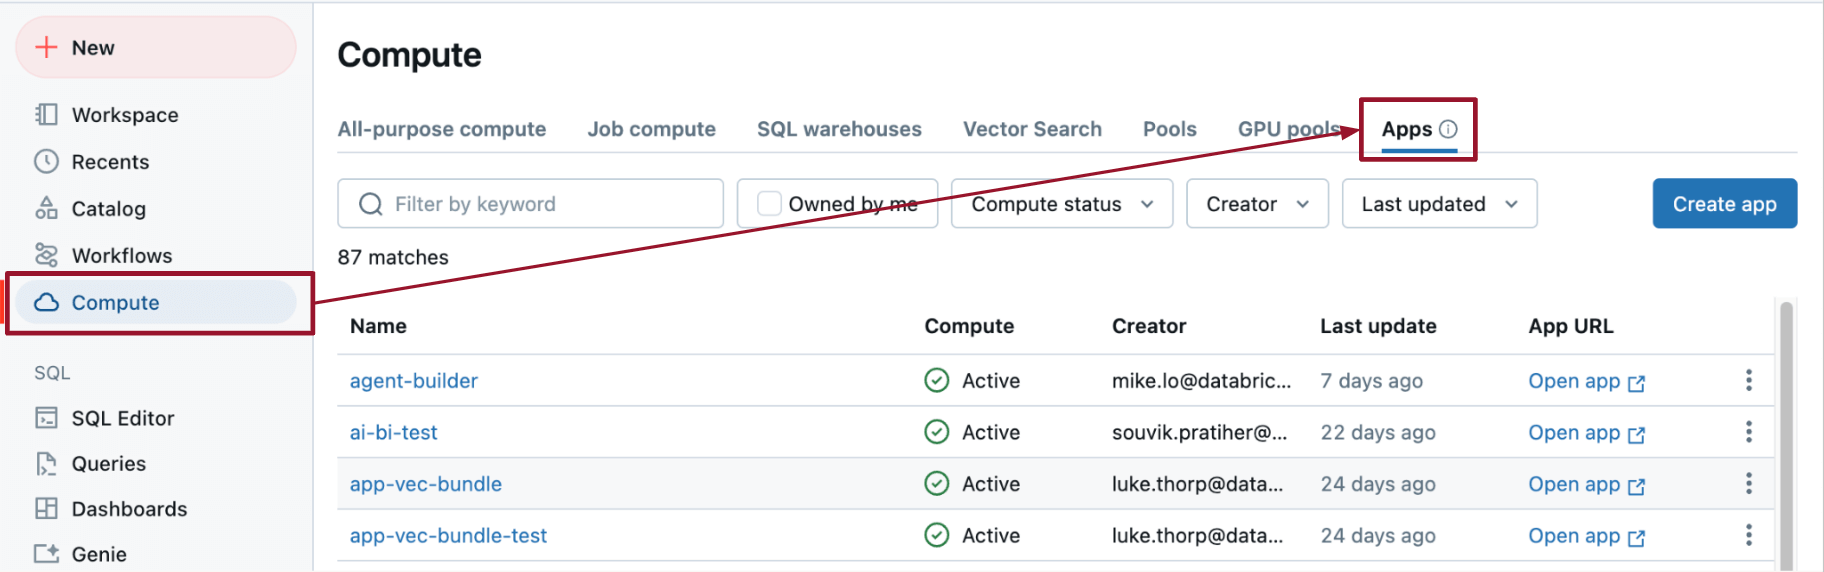Switch to Vector Search tab
Viewport: 1824px width, 572px height.
(x=1032, y=129)
